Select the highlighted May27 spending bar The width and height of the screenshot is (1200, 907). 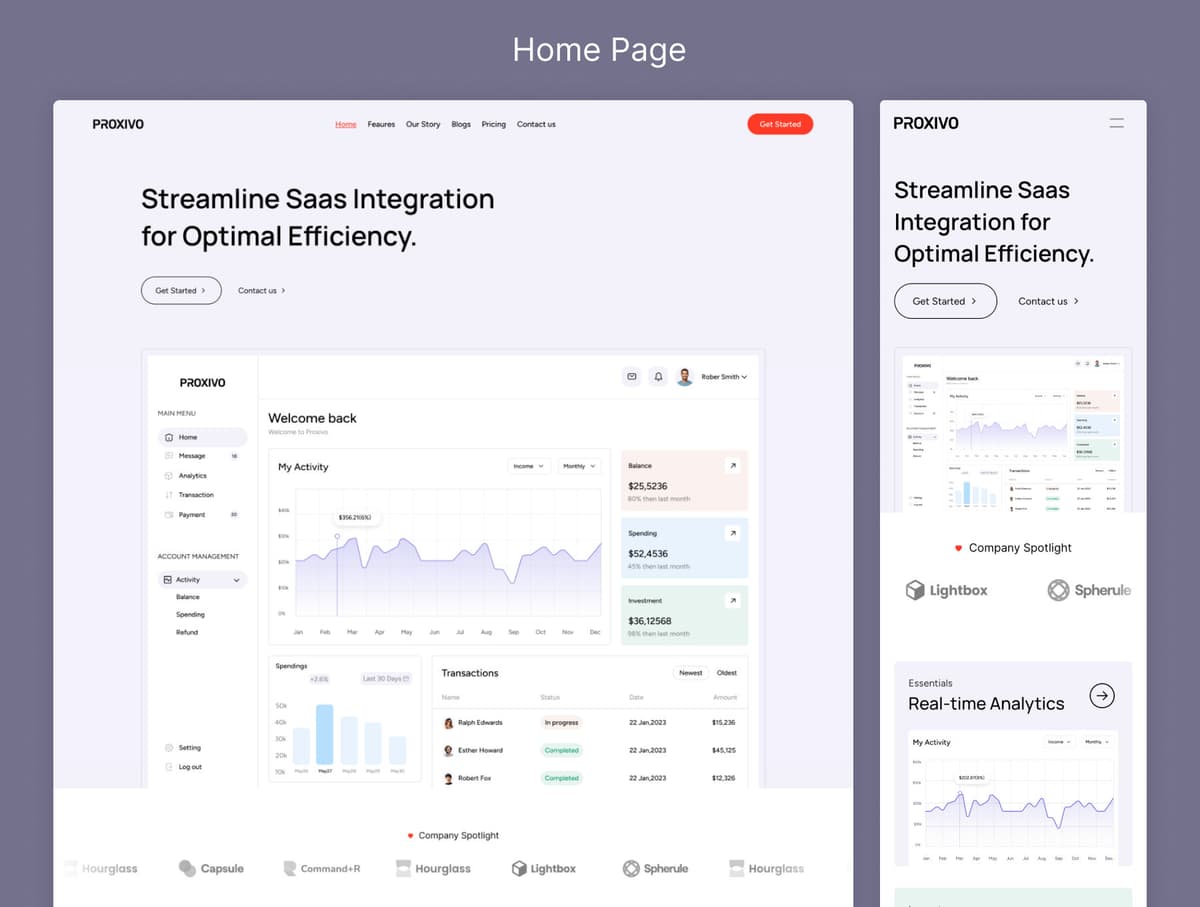point(325,734)
